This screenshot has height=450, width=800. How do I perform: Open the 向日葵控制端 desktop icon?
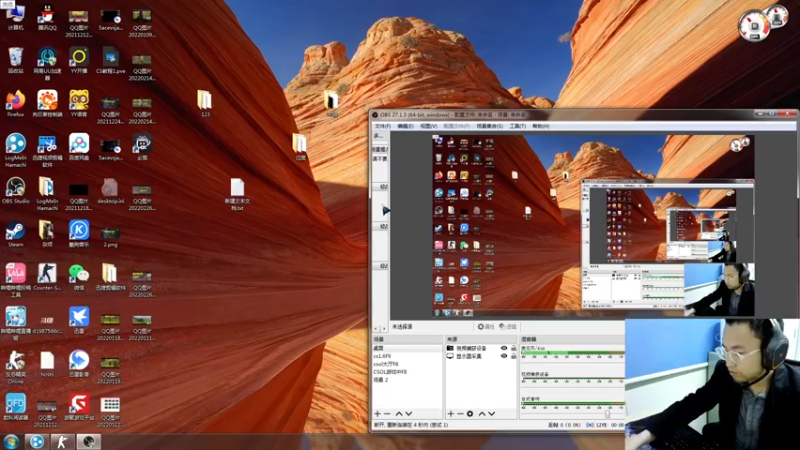[47, 104]
